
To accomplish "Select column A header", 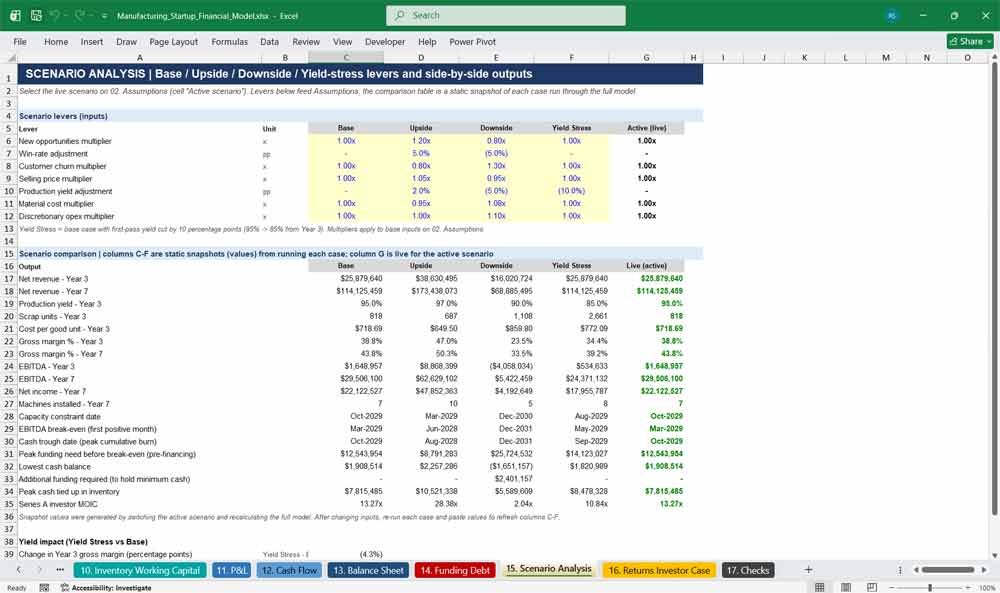I will click(140, 57).
